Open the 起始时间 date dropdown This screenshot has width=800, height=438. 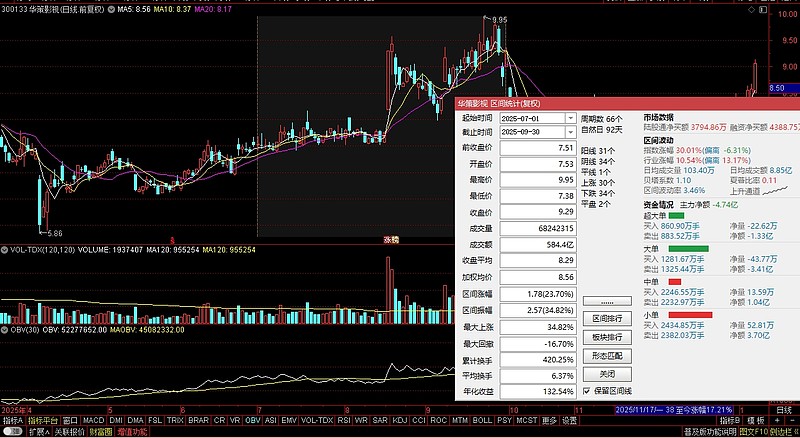[571, 118]
